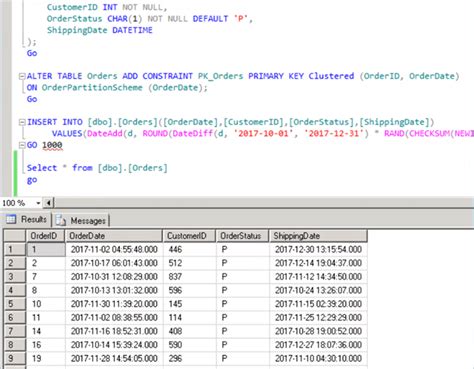474x369 pixels.
Task: Collapse the INSERT INTO Orders statement block
Action: pyautogui.click(x=22, y=122)
